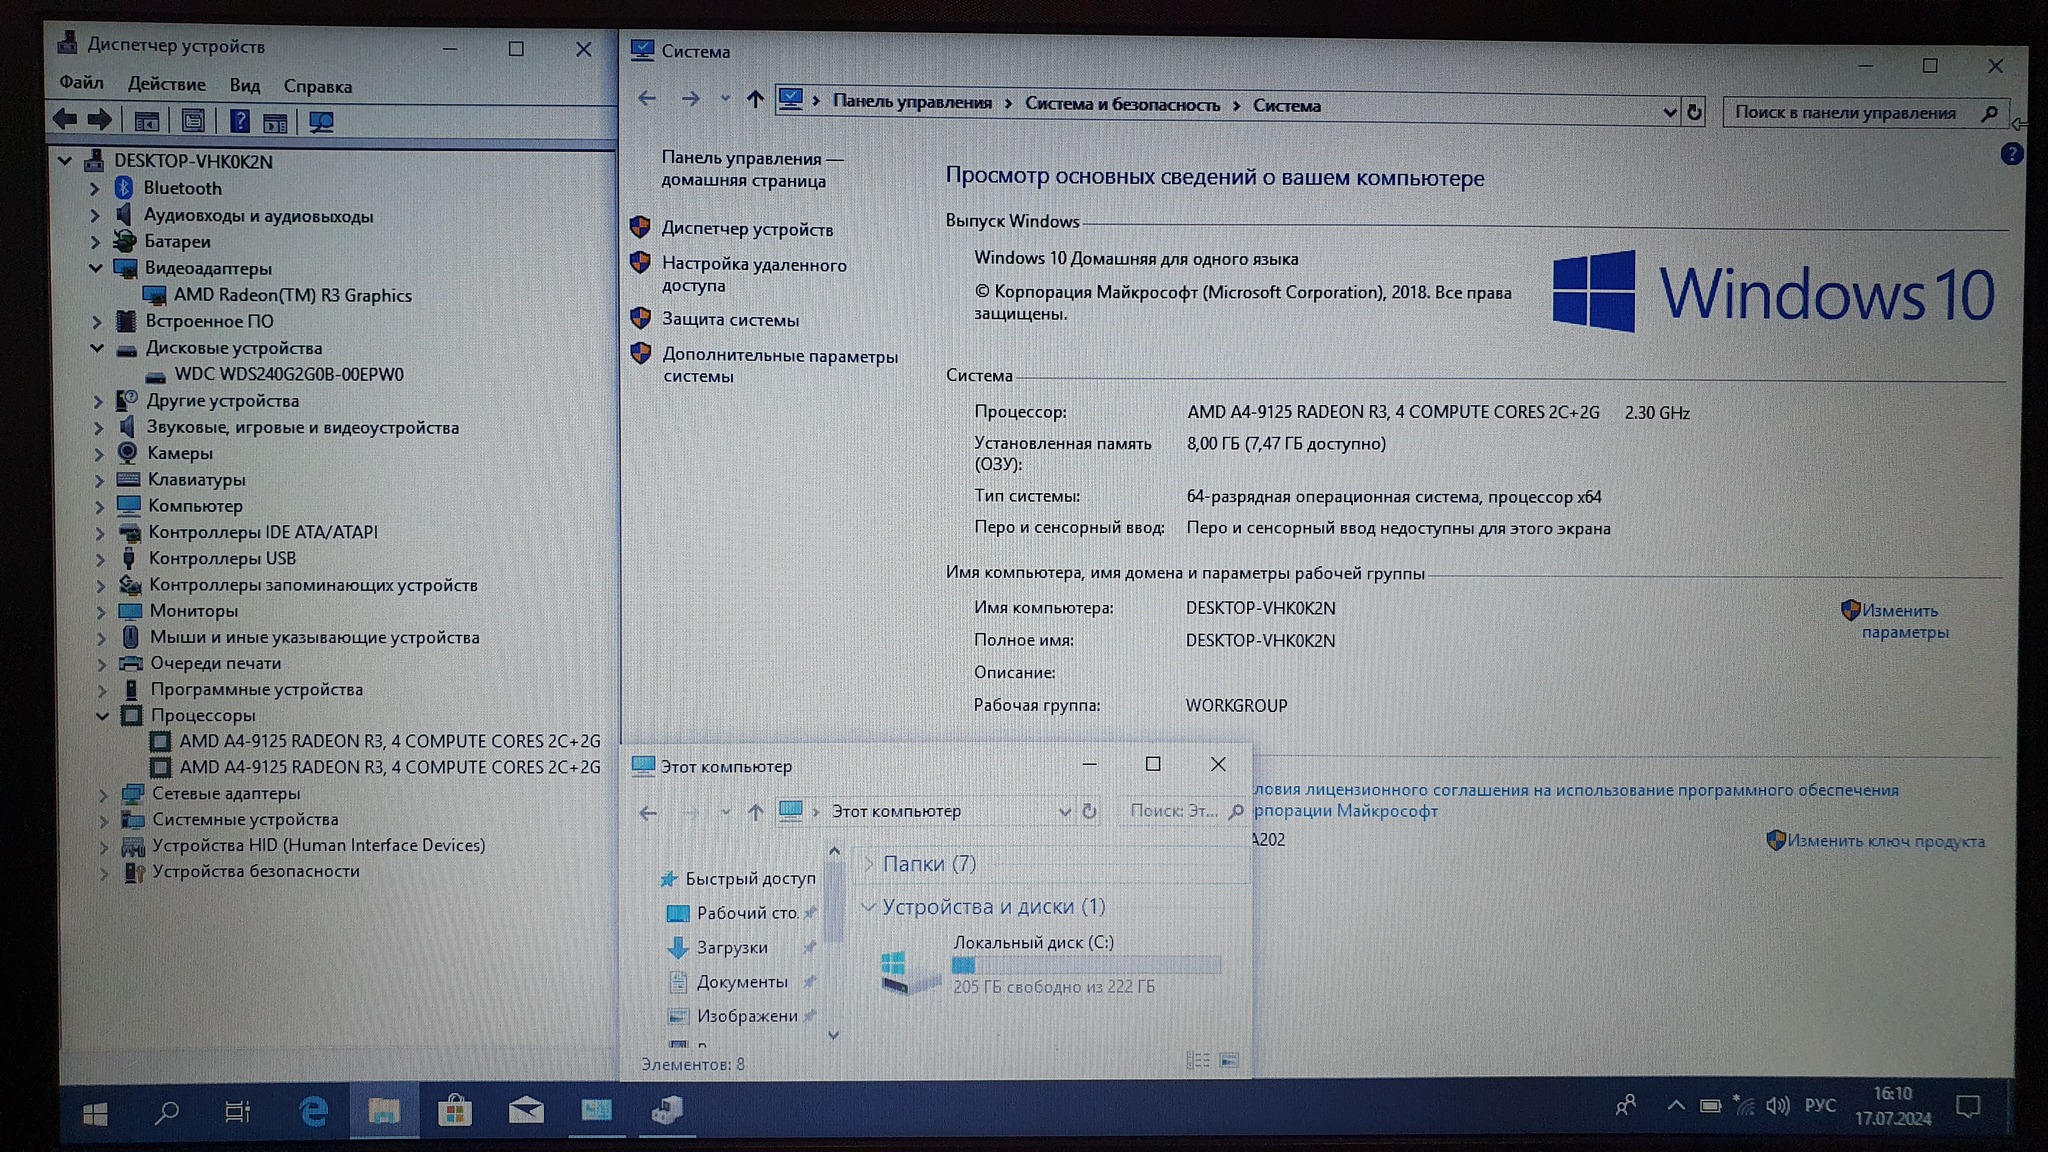Switch to large icons view in Explorer status bar

pyautogui.click(x=1229, y=1060)
